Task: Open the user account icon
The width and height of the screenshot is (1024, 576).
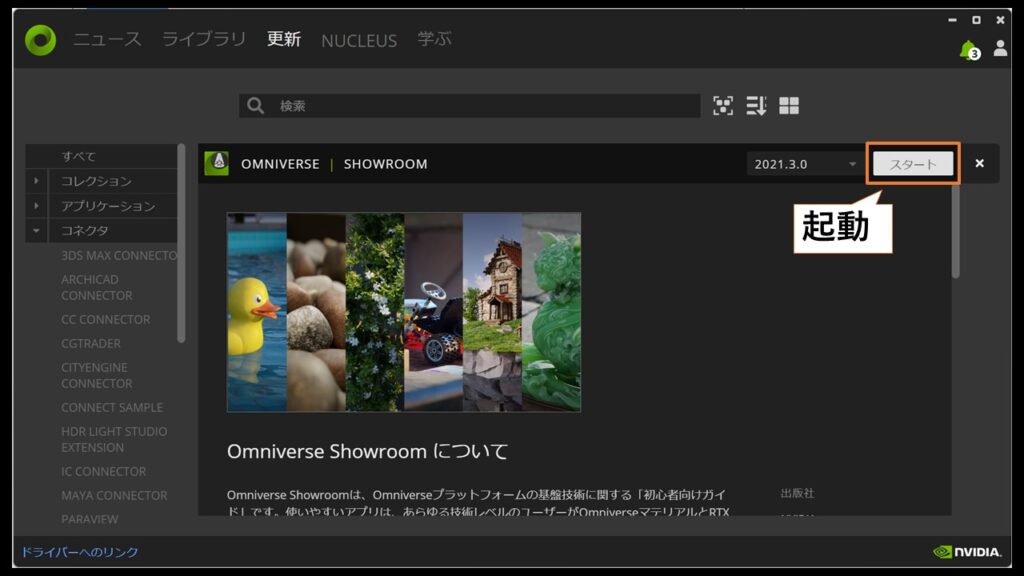Action: [x=1000, y=48]
